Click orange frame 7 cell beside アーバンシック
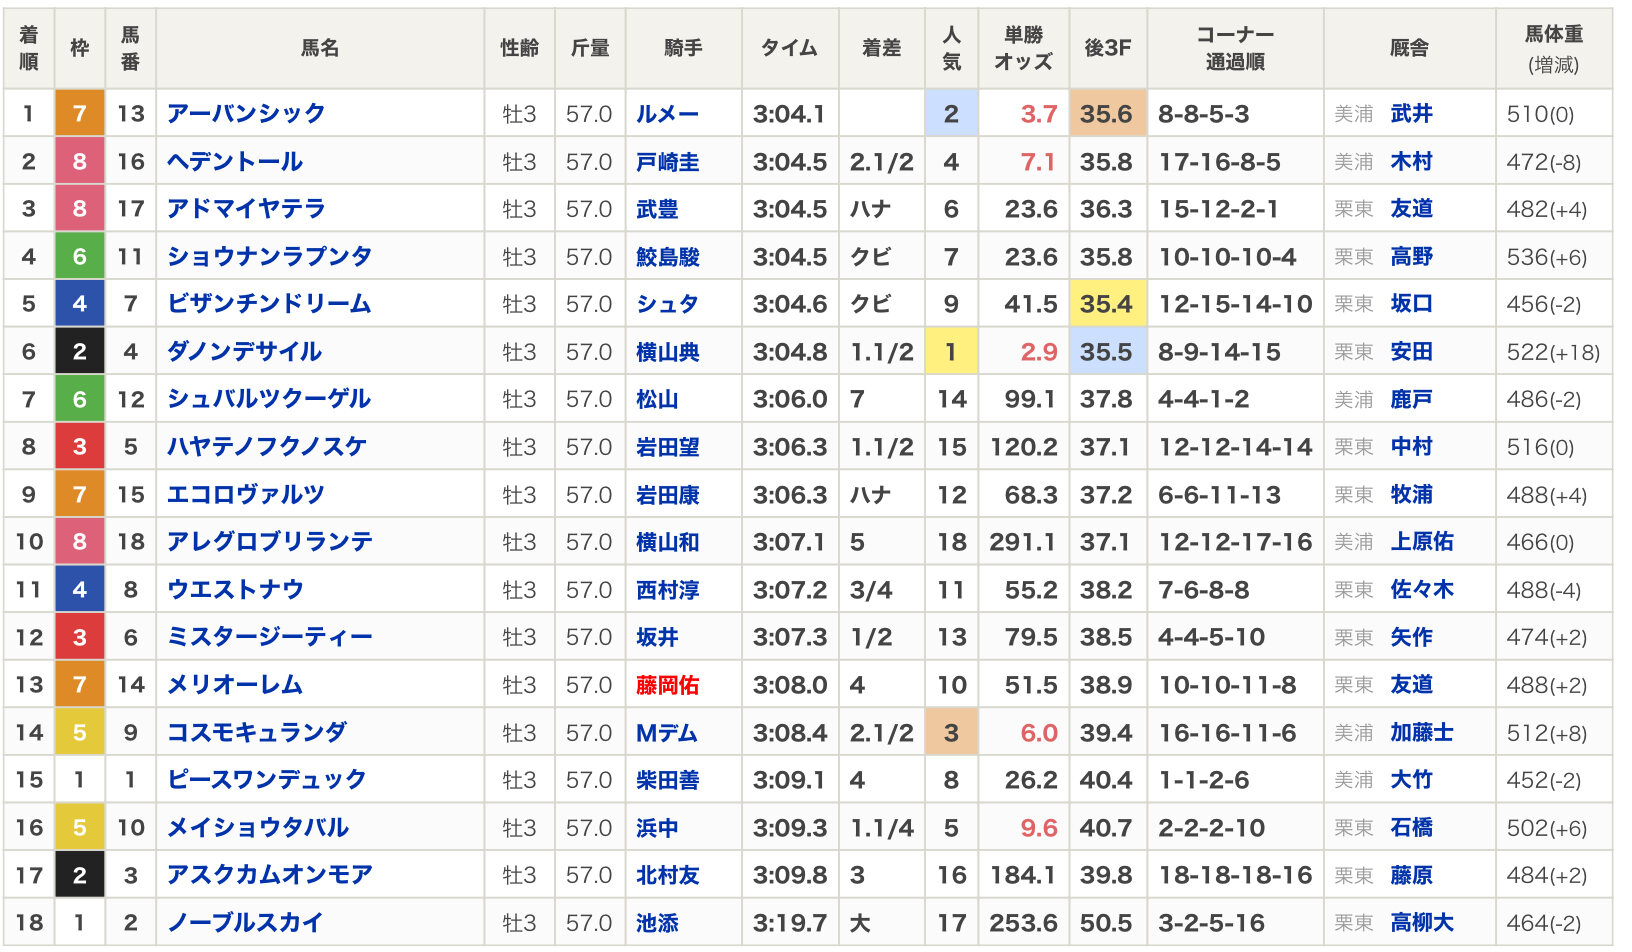This screenshot has height=952, width=1632. [x=80, y=114]
